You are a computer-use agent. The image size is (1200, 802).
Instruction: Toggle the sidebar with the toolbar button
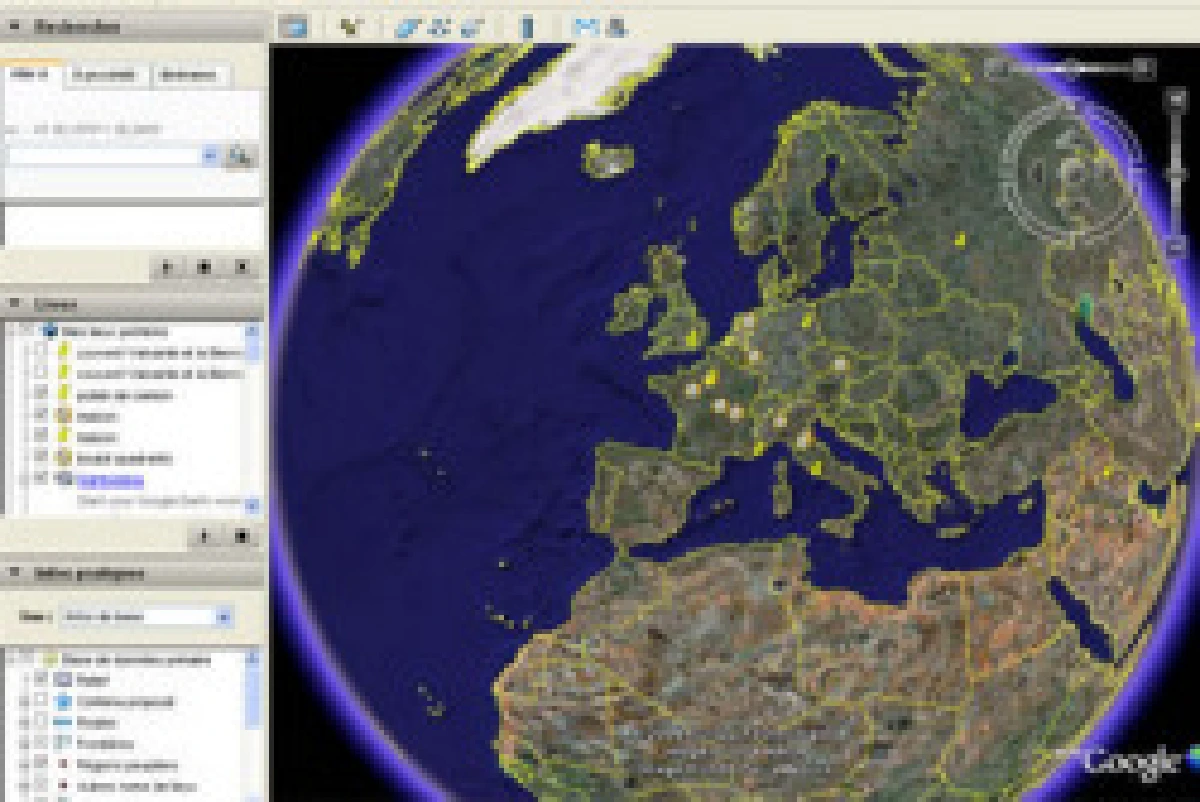[x=292, y=27]
